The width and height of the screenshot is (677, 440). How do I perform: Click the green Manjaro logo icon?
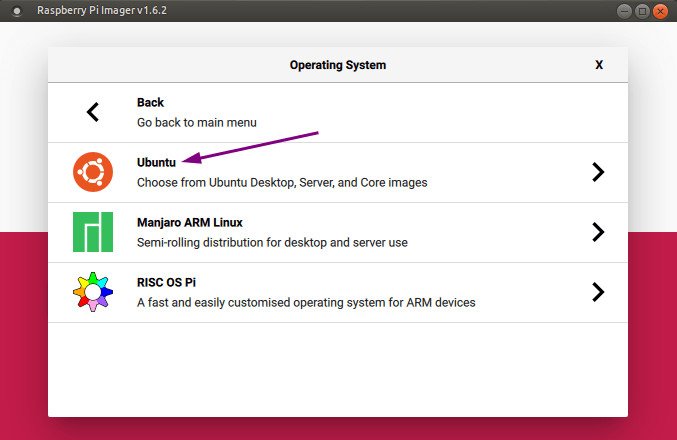coord(93,232)
